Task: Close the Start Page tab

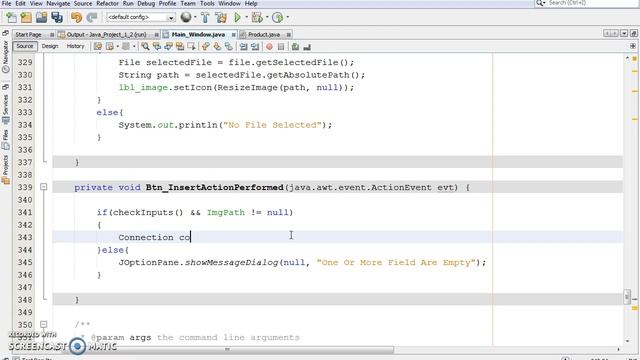Action: 52,35
